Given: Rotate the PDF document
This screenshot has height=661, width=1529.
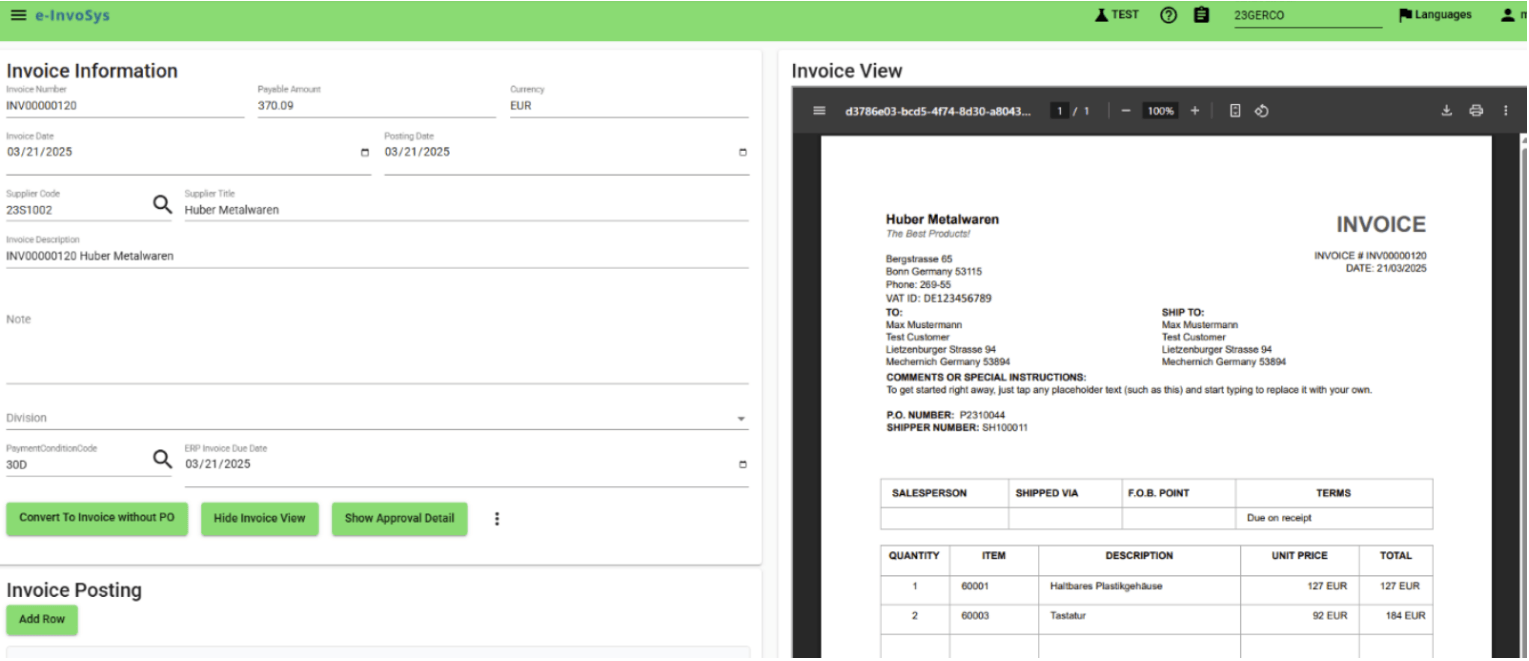Looking at the screenshot, I should (x=1262, y=111).
